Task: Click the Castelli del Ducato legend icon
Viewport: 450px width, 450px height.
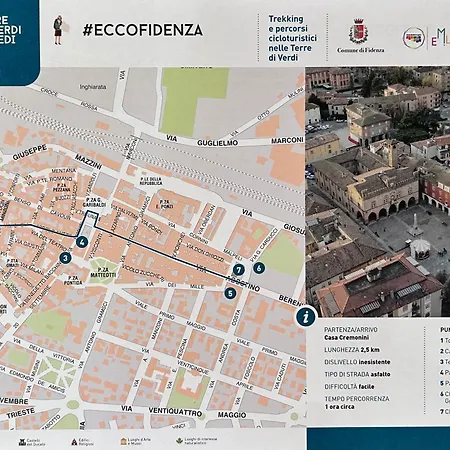Action: (22, 442)
